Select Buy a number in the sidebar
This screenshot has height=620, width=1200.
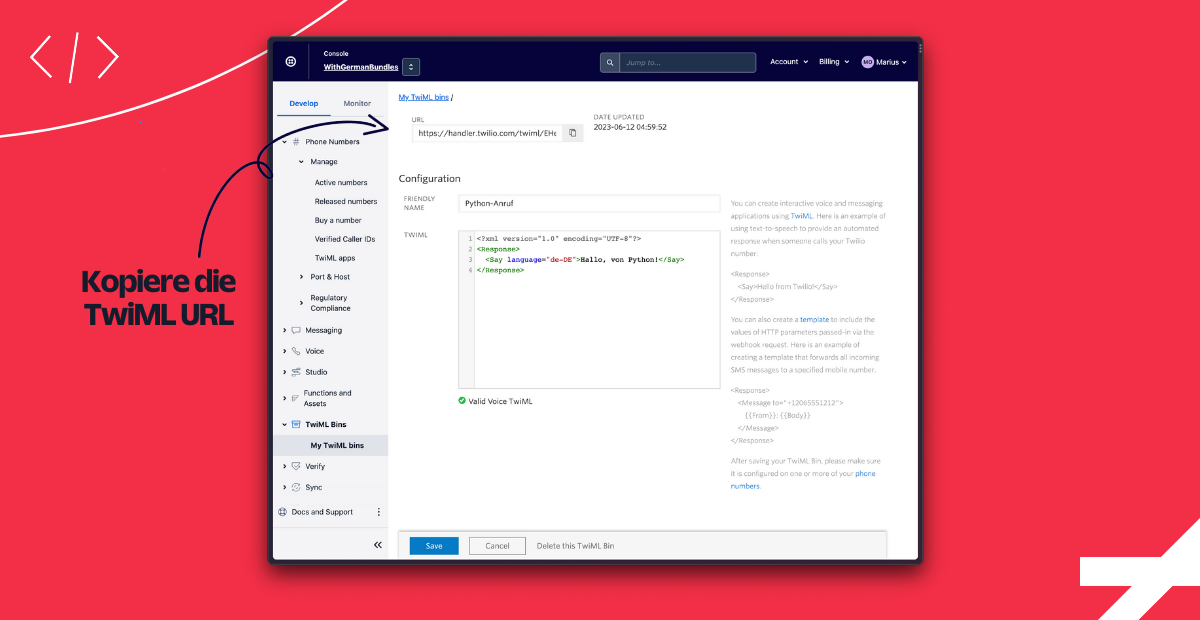[x=338, y=220]
